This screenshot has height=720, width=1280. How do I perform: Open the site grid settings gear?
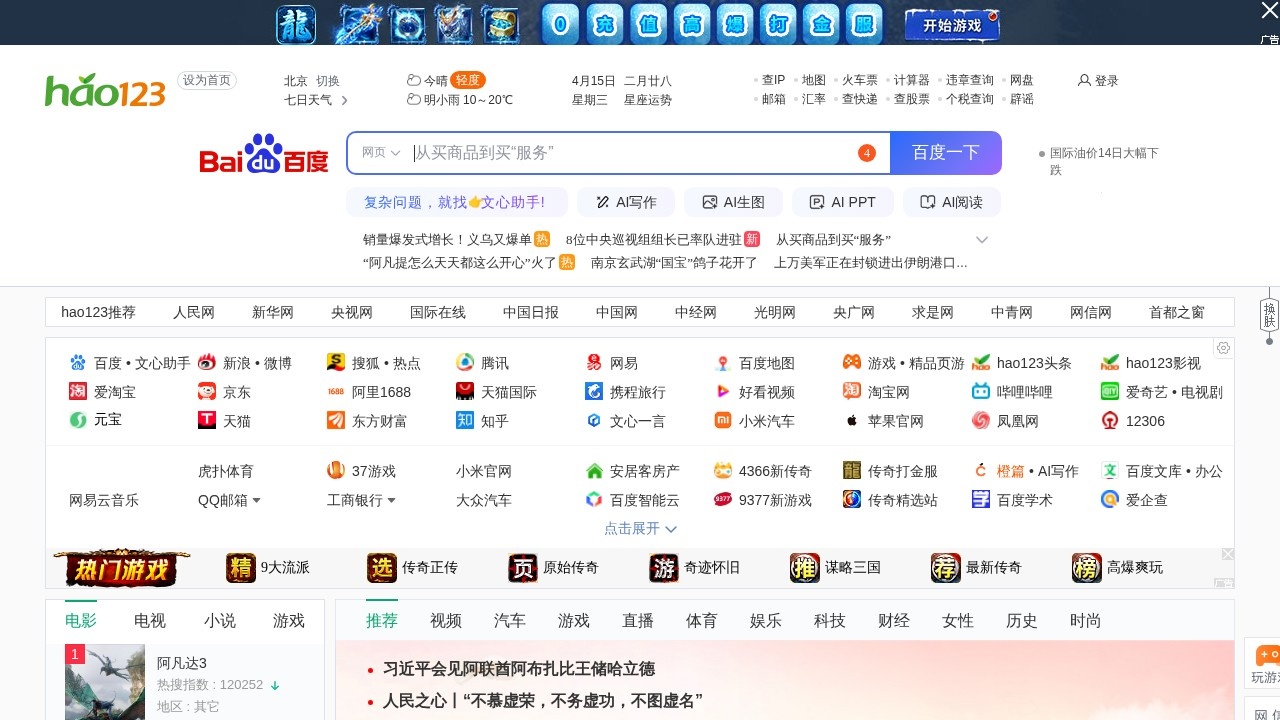tap(1223, 347)
